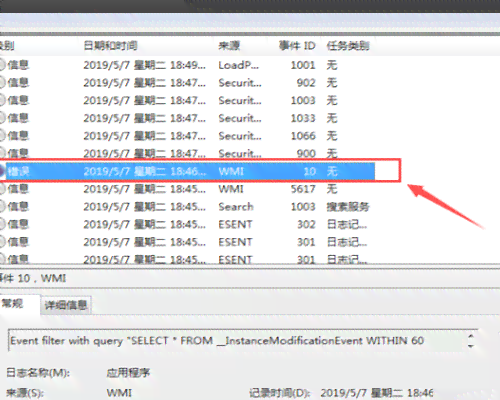Screen dimensions: 500x400
Task: Click the 日志名称(M): label
Action: coord(38,373)
